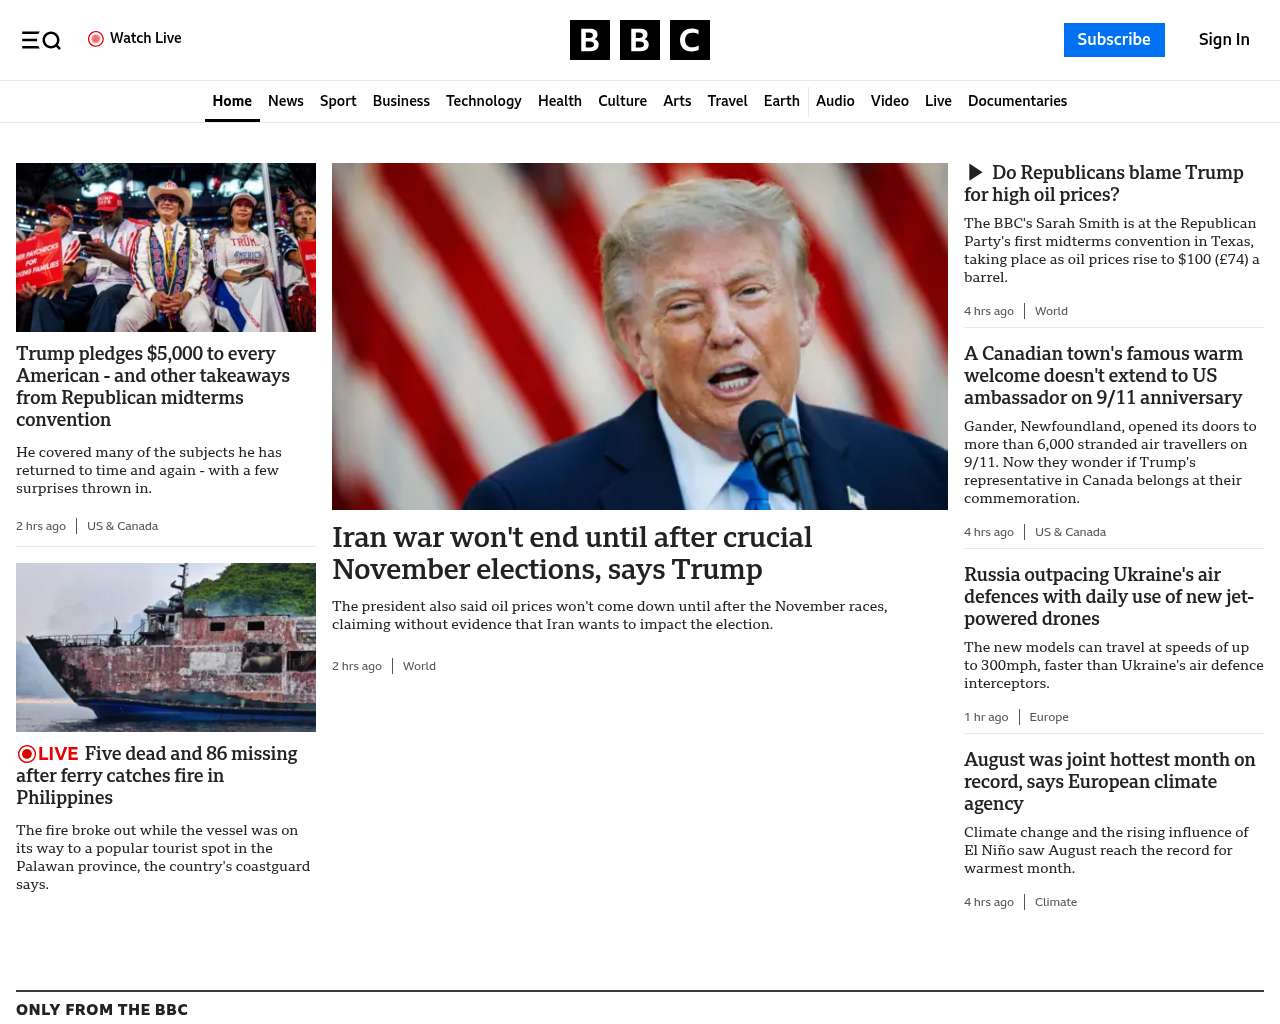Image resolution: width=1280 pixels, height=1024 pixels.
Task: Read the Russia outpacing Ukraine drones article
Action: (1109, 596)
